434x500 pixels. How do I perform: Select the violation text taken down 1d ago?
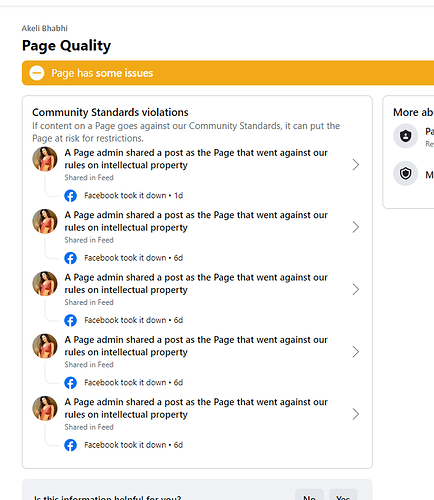click(x=196, y=159)
